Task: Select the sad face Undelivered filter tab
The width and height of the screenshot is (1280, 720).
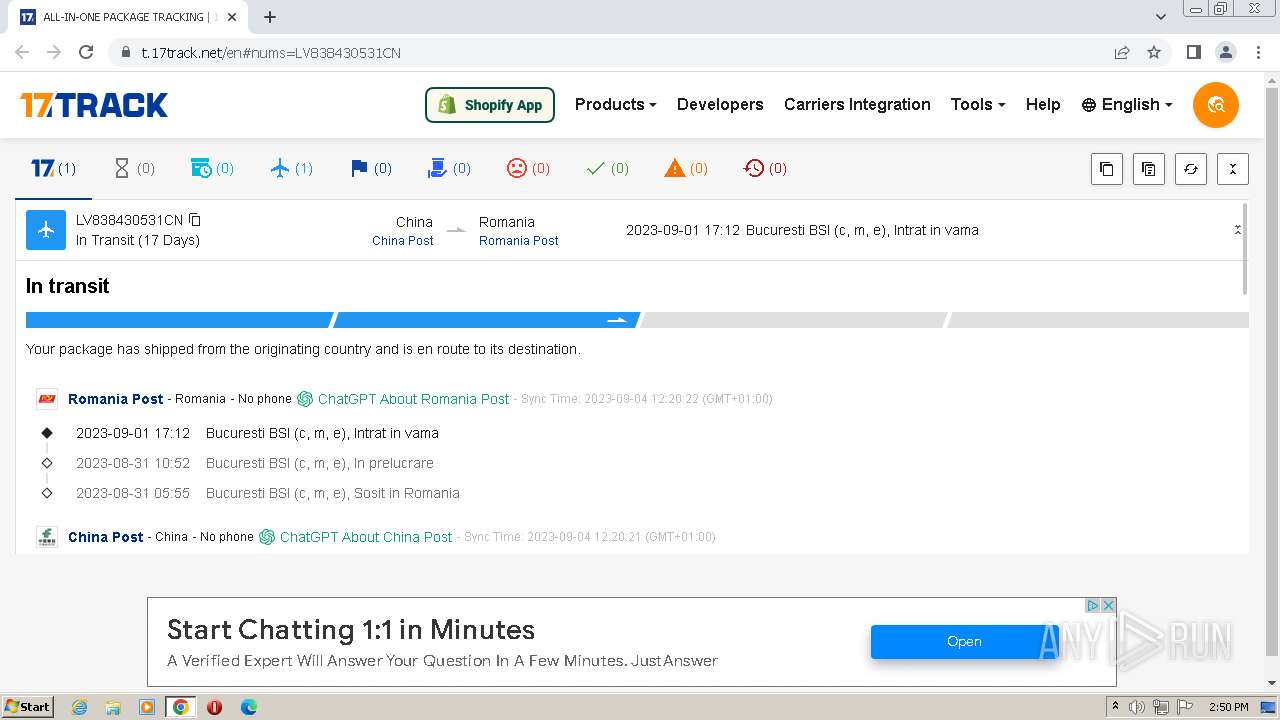Action: (x=528, y=168)
